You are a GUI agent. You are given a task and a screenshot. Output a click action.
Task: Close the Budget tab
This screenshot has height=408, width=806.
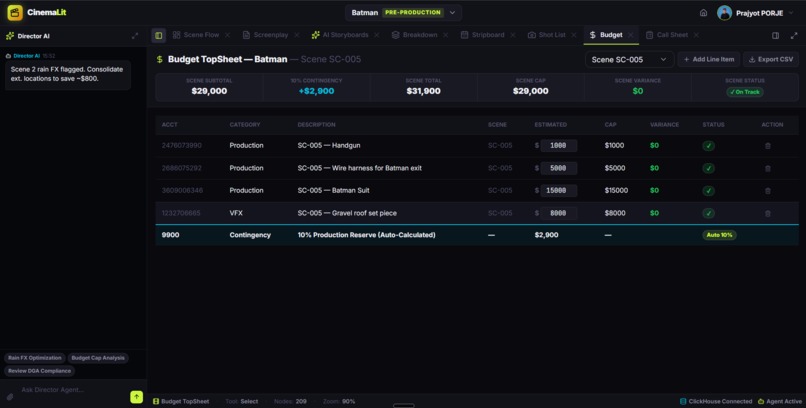631,35
